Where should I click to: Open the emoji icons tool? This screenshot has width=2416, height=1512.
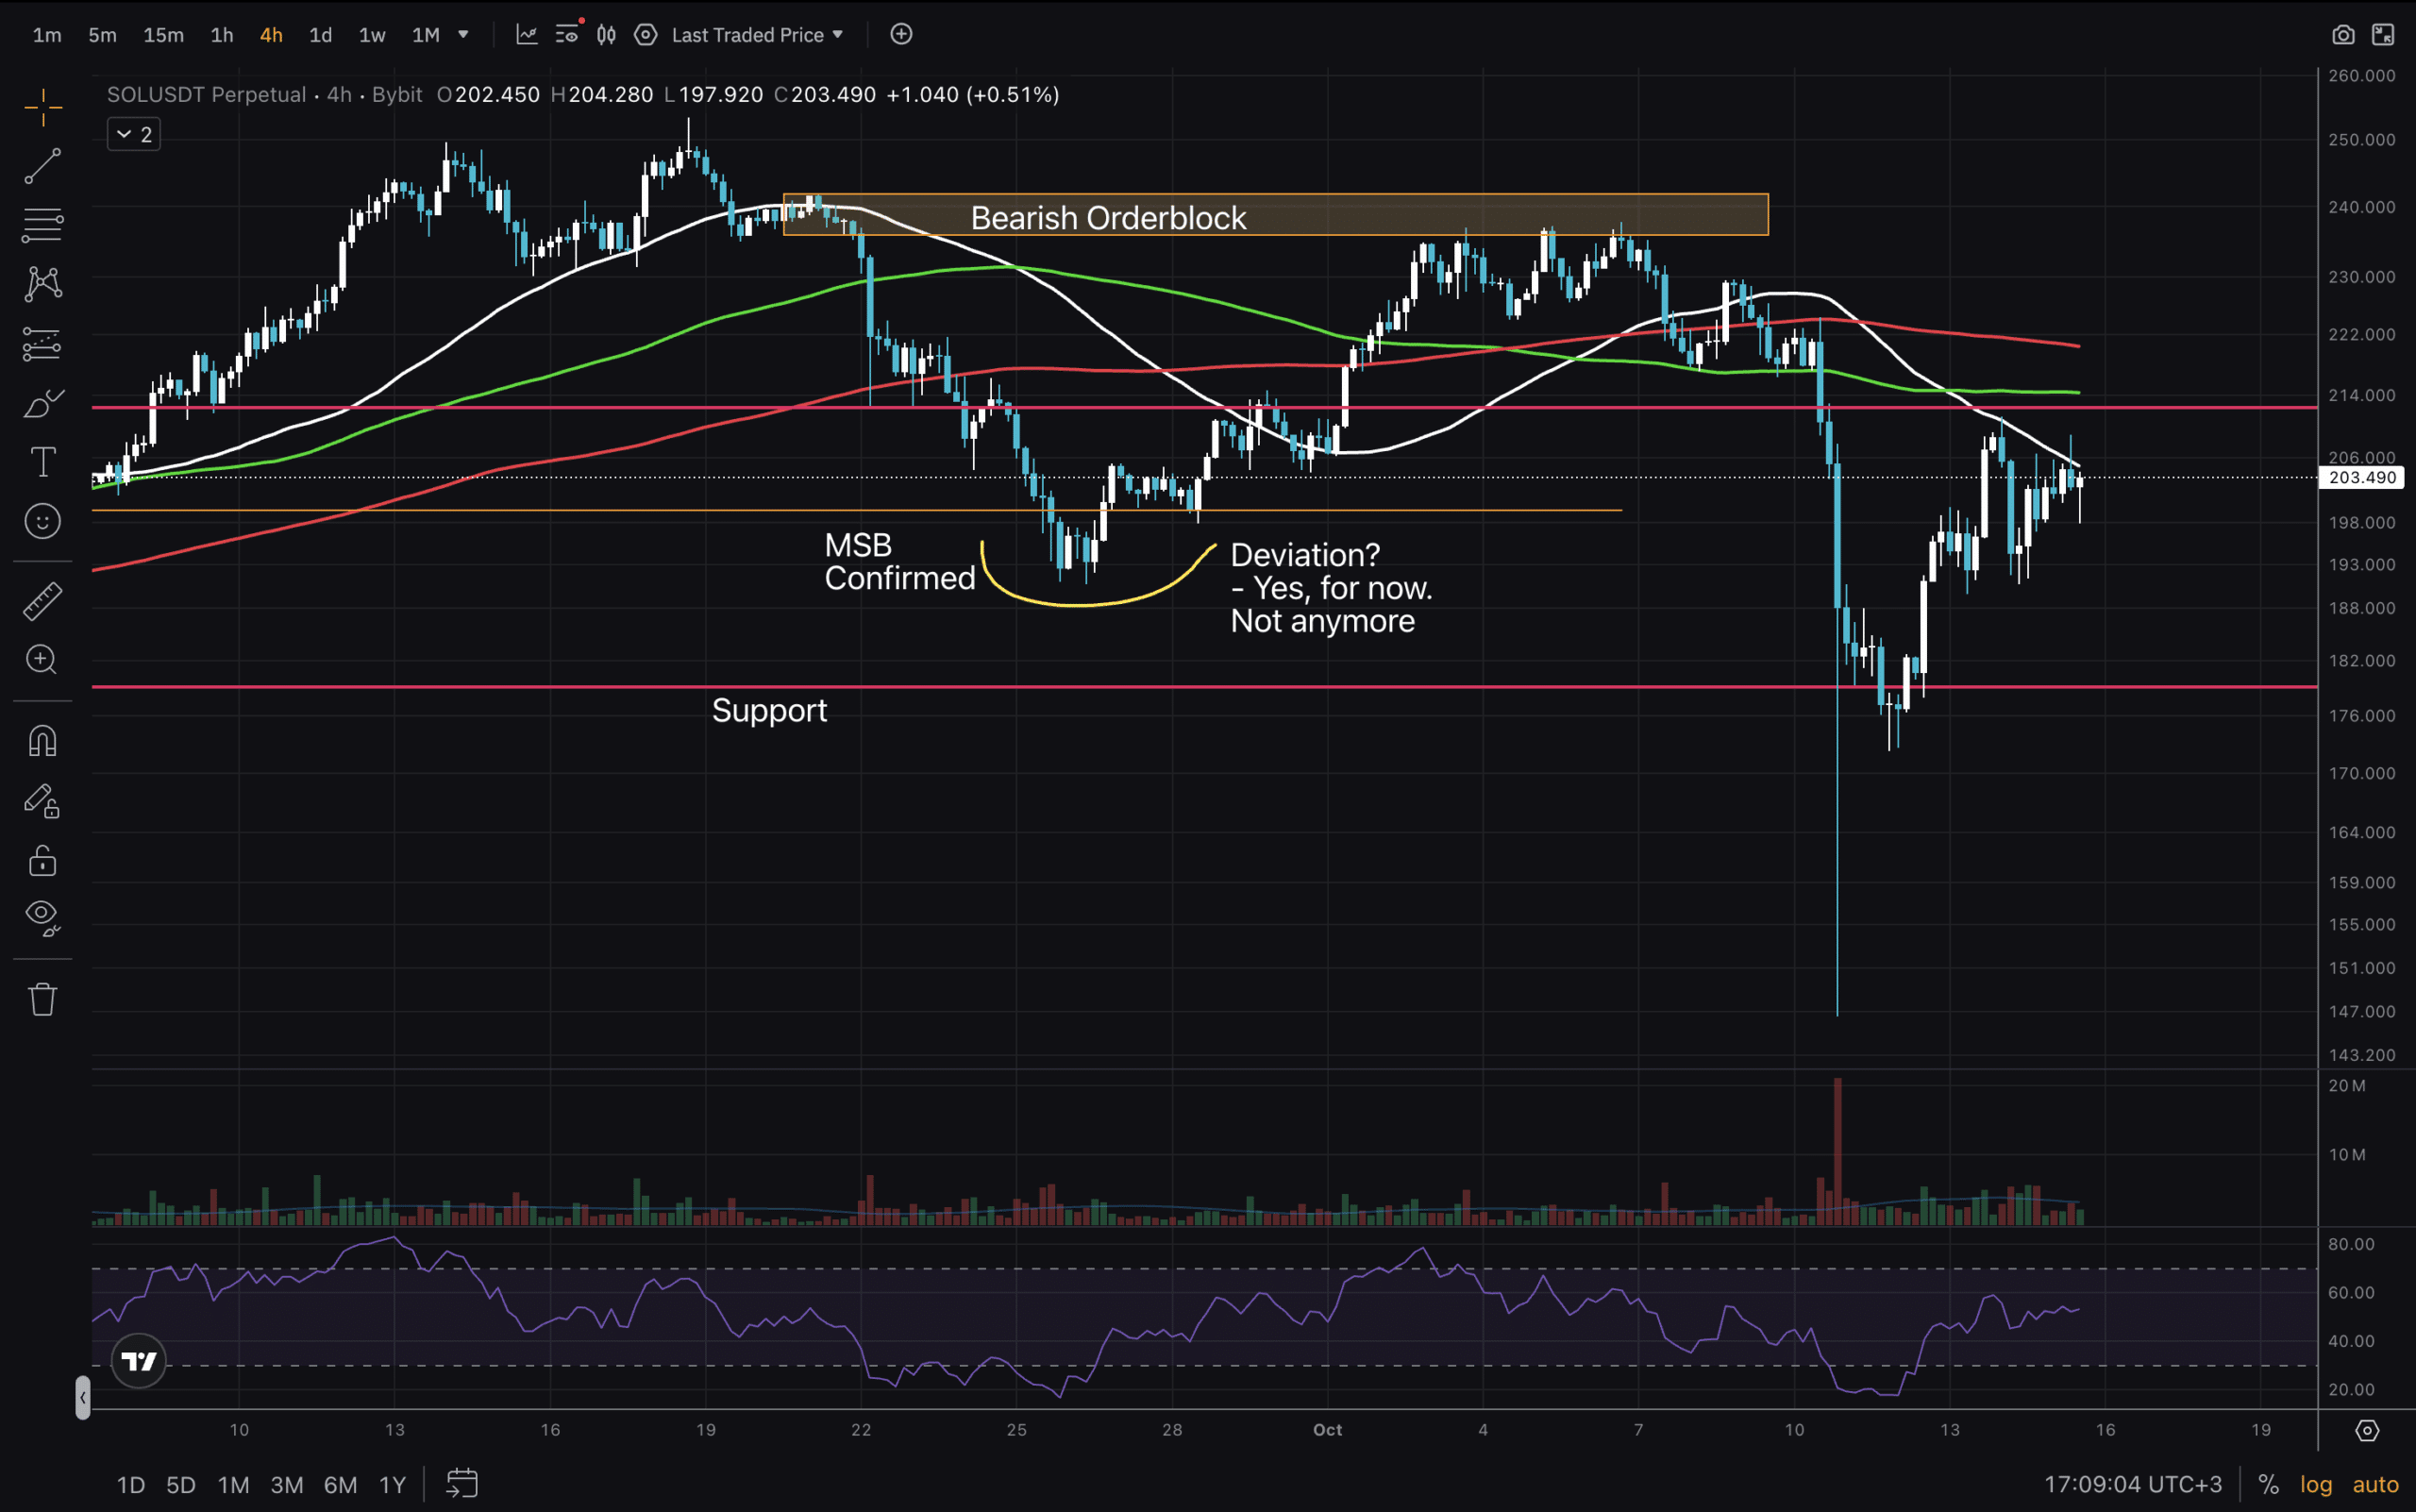42,521
